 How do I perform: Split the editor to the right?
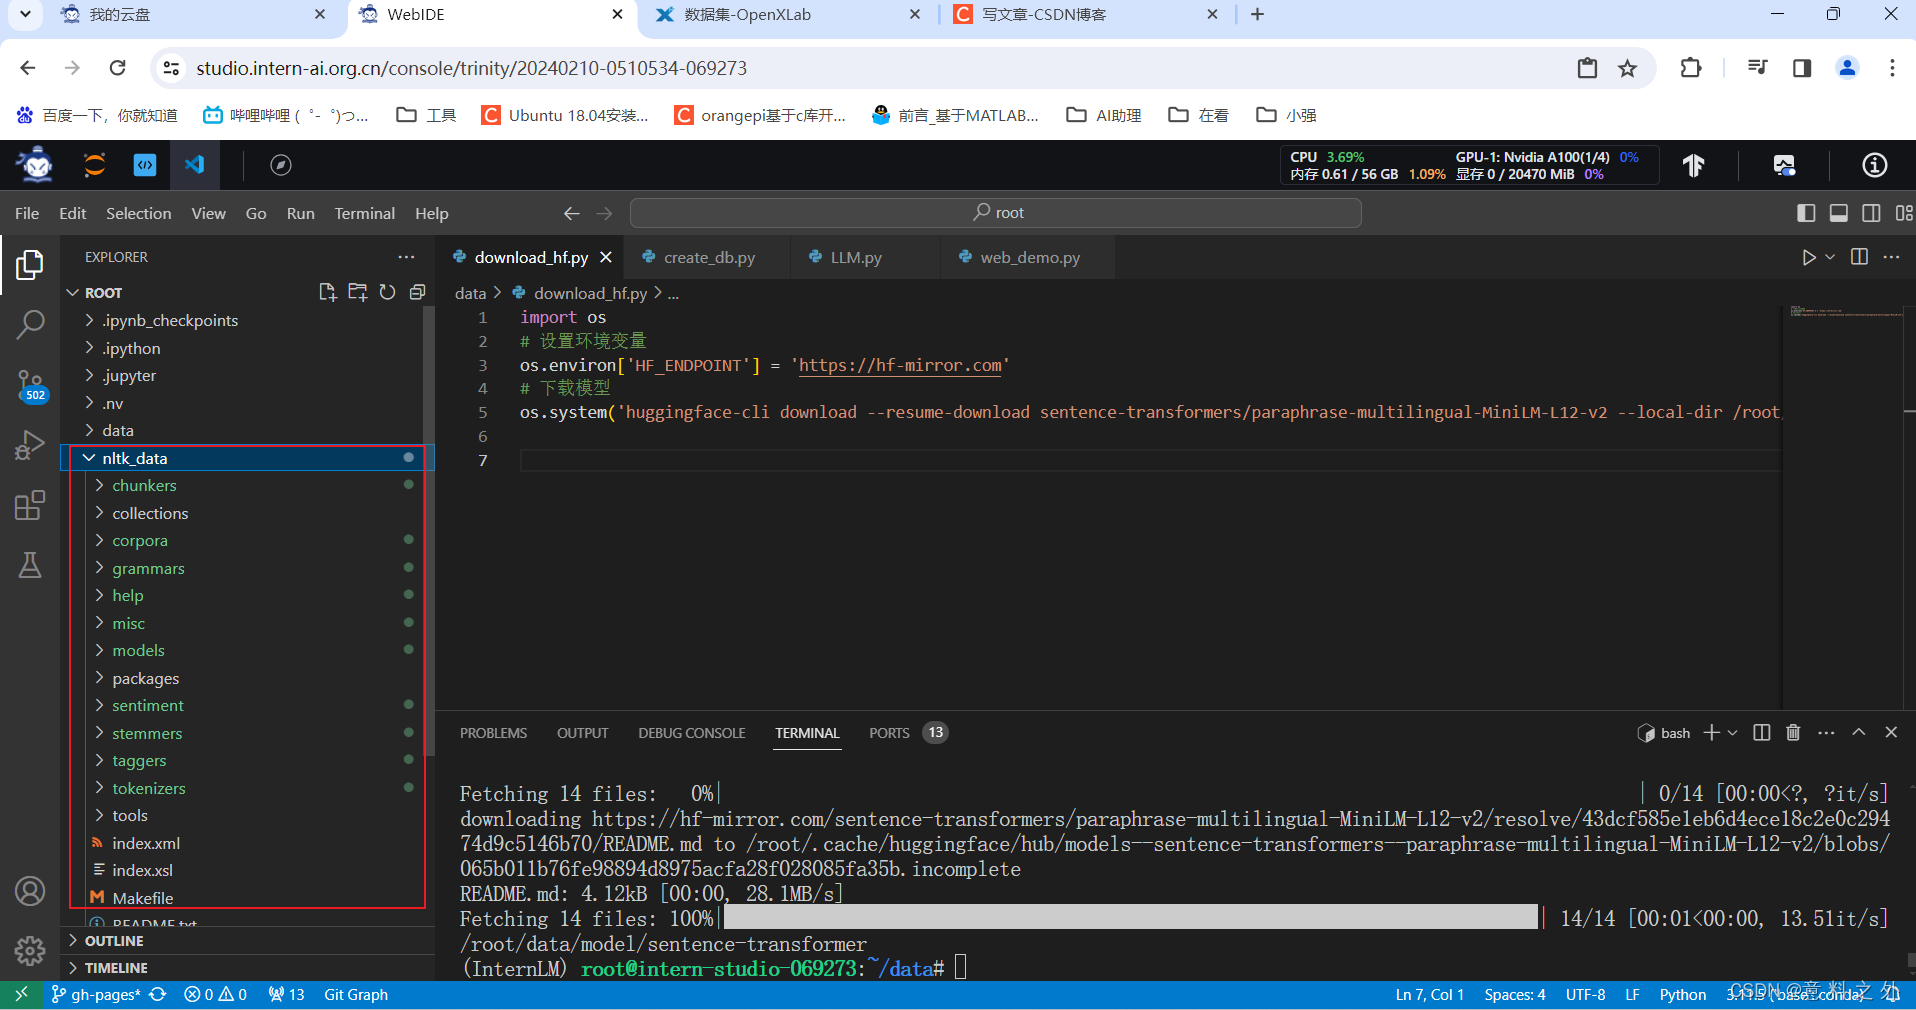[x=1859, y=257]
